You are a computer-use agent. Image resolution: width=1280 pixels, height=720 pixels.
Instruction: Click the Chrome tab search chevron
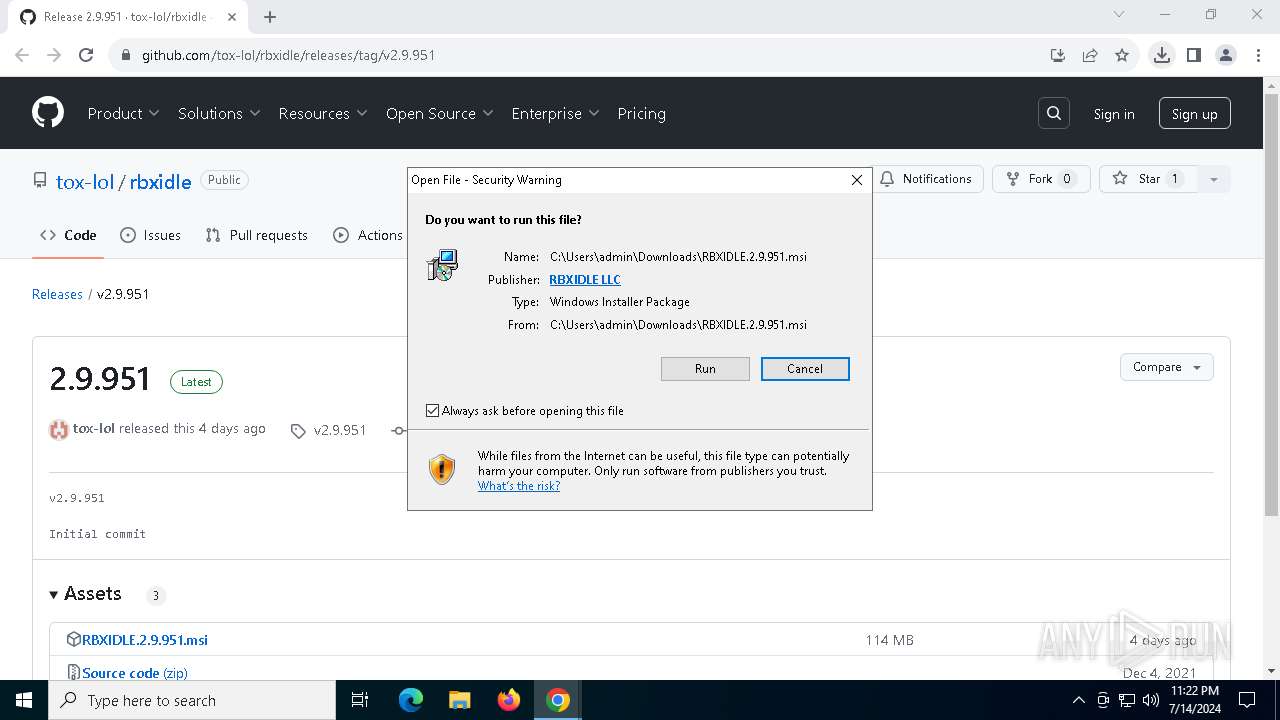coord(1119,14)
